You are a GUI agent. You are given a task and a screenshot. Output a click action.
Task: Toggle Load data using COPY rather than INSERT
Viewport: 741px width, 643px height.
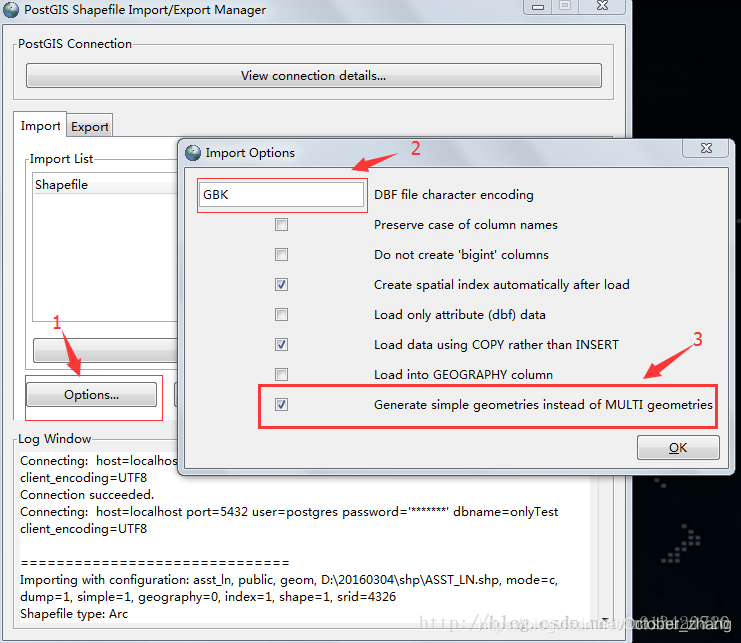tap(281, 344)
